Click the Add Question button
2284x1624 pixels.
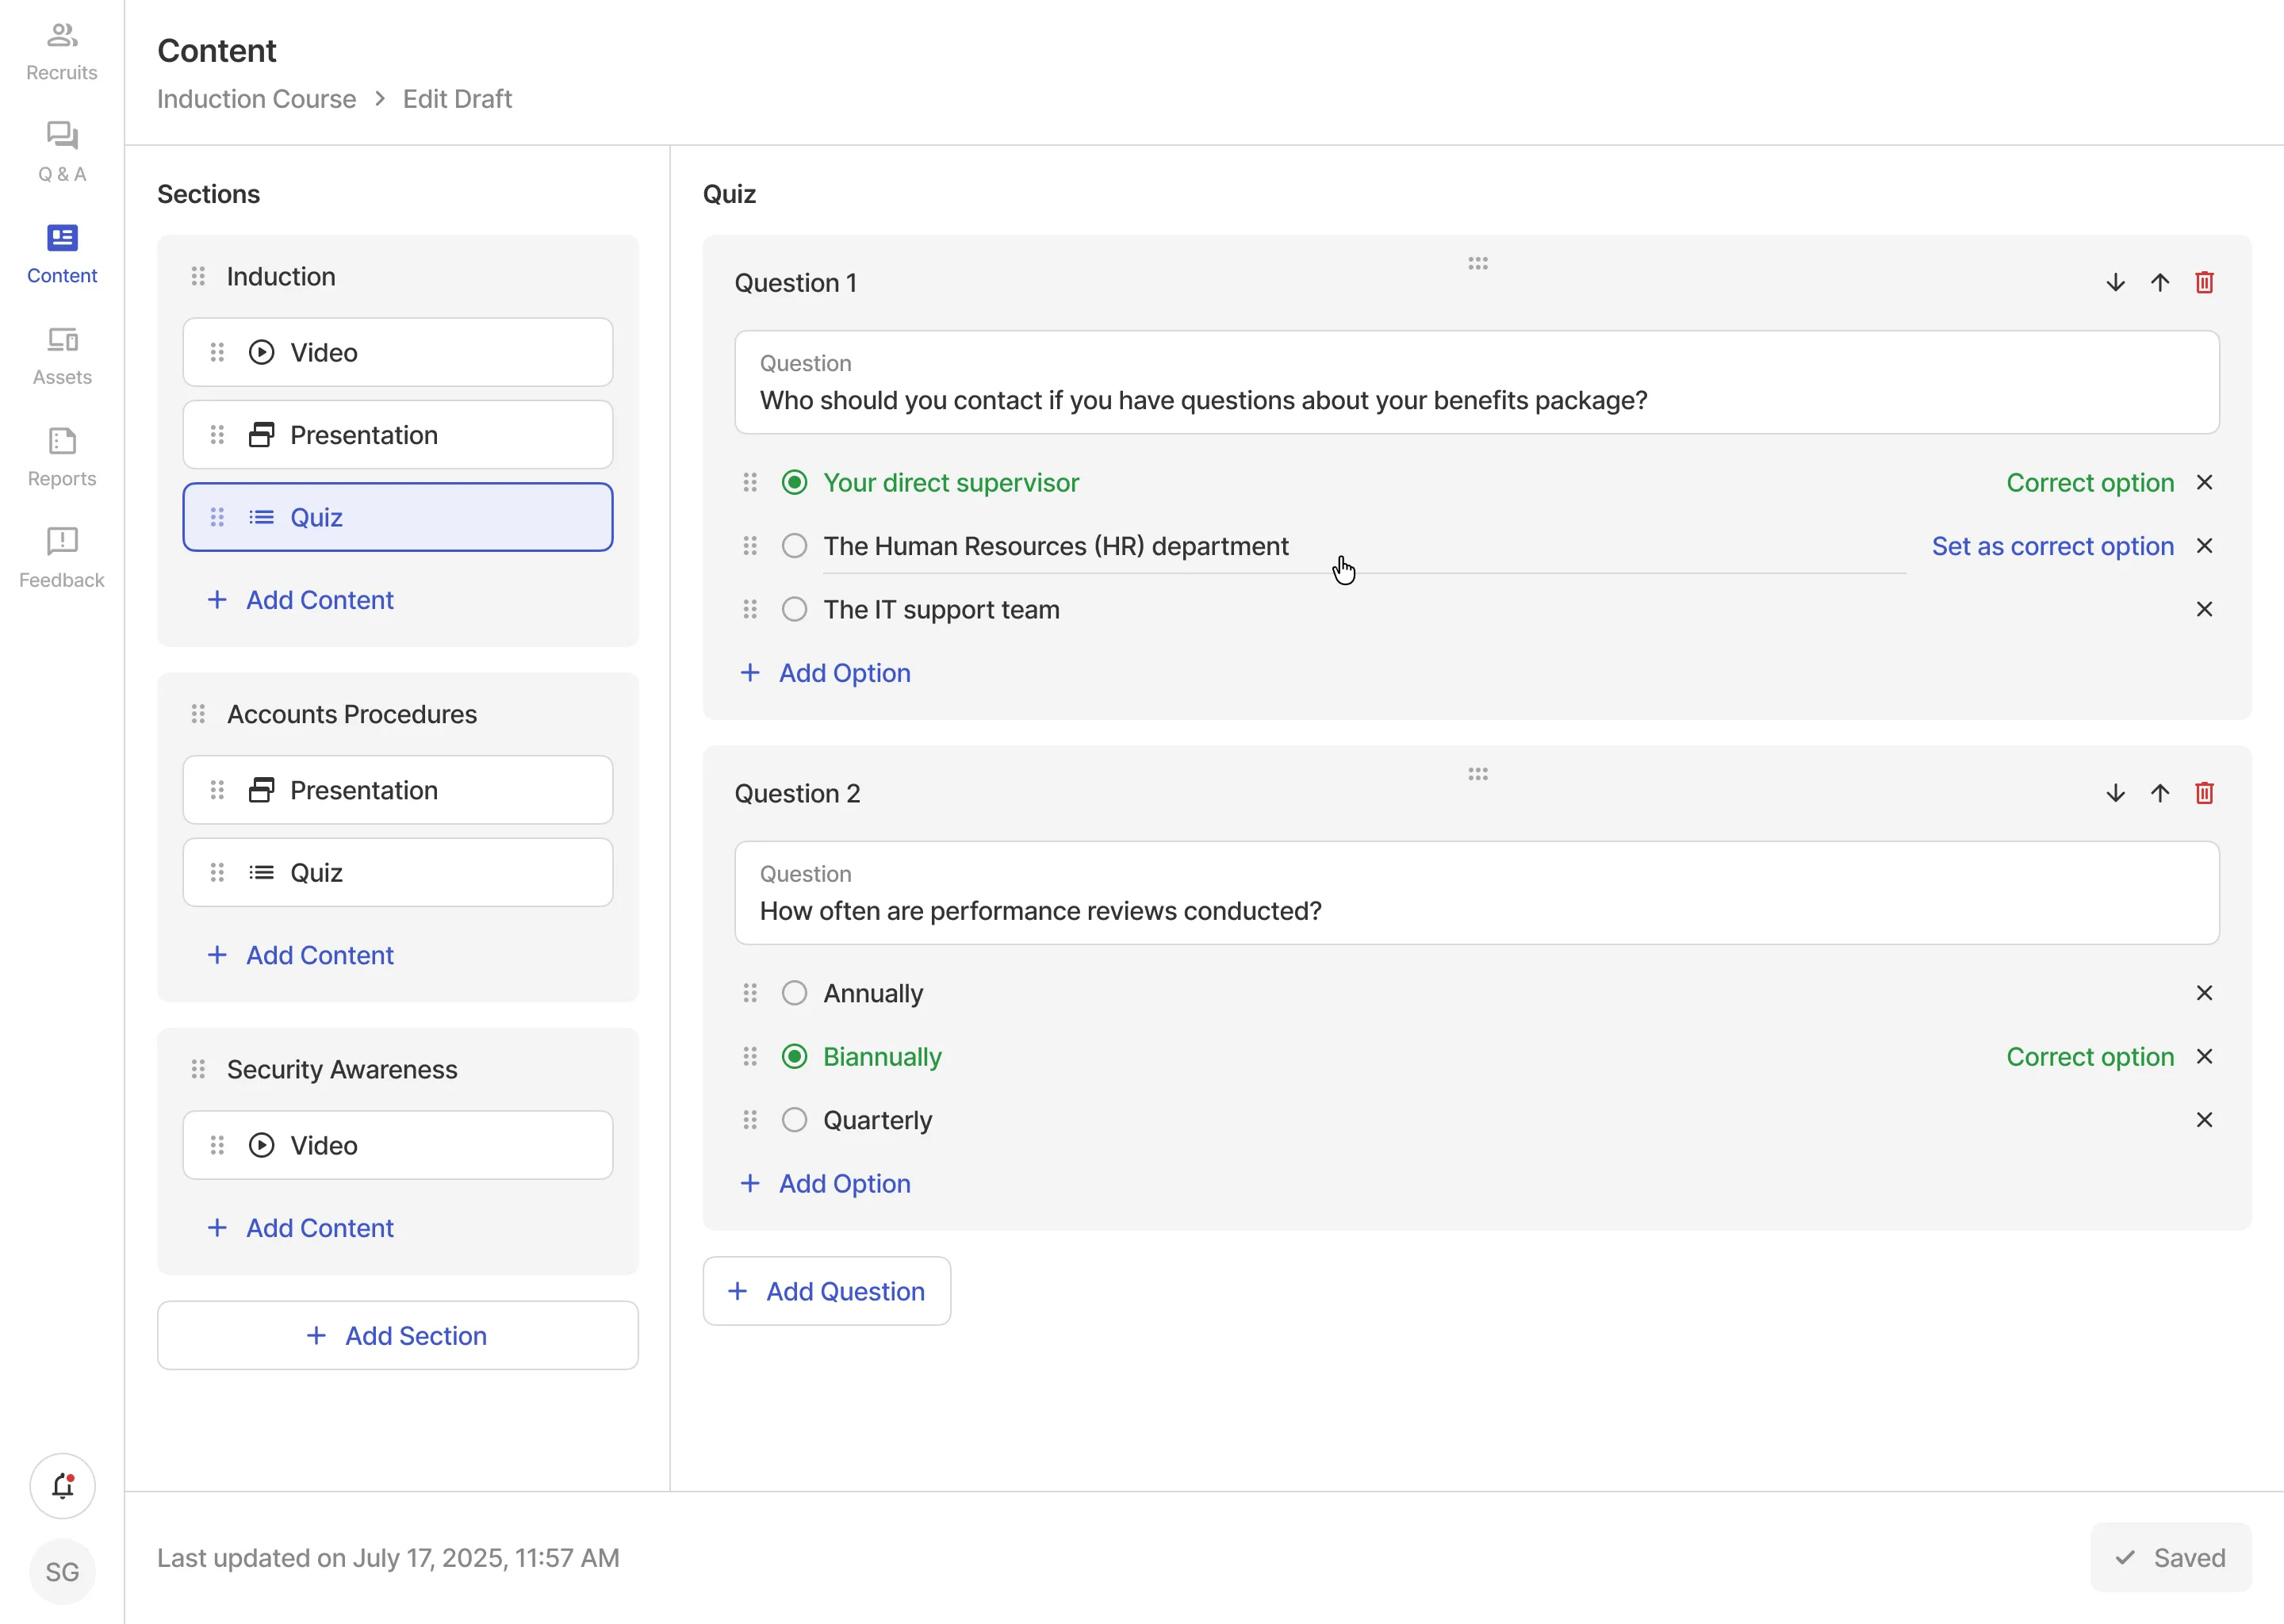coord(826,1291)
